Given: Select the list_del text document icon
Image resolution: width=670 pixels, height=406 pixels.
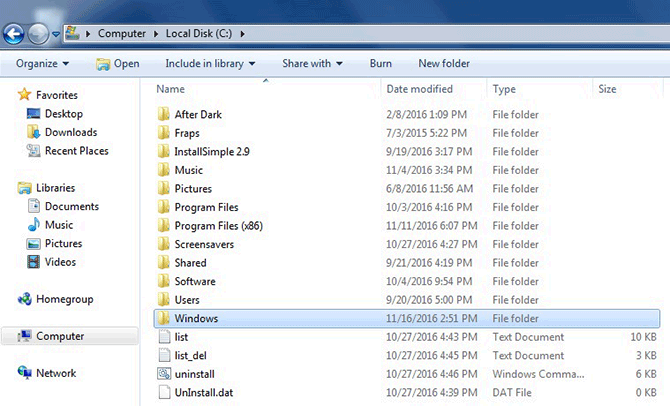Looking at the screenshot, I should [165, 355].
